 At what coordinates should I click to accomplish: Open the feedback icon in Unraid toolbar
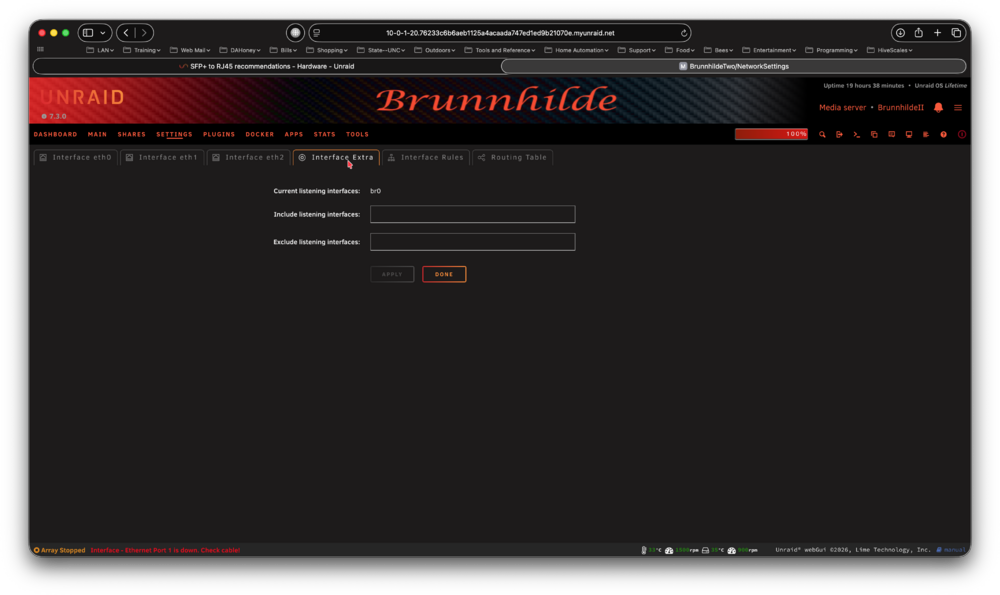[892, 135]
